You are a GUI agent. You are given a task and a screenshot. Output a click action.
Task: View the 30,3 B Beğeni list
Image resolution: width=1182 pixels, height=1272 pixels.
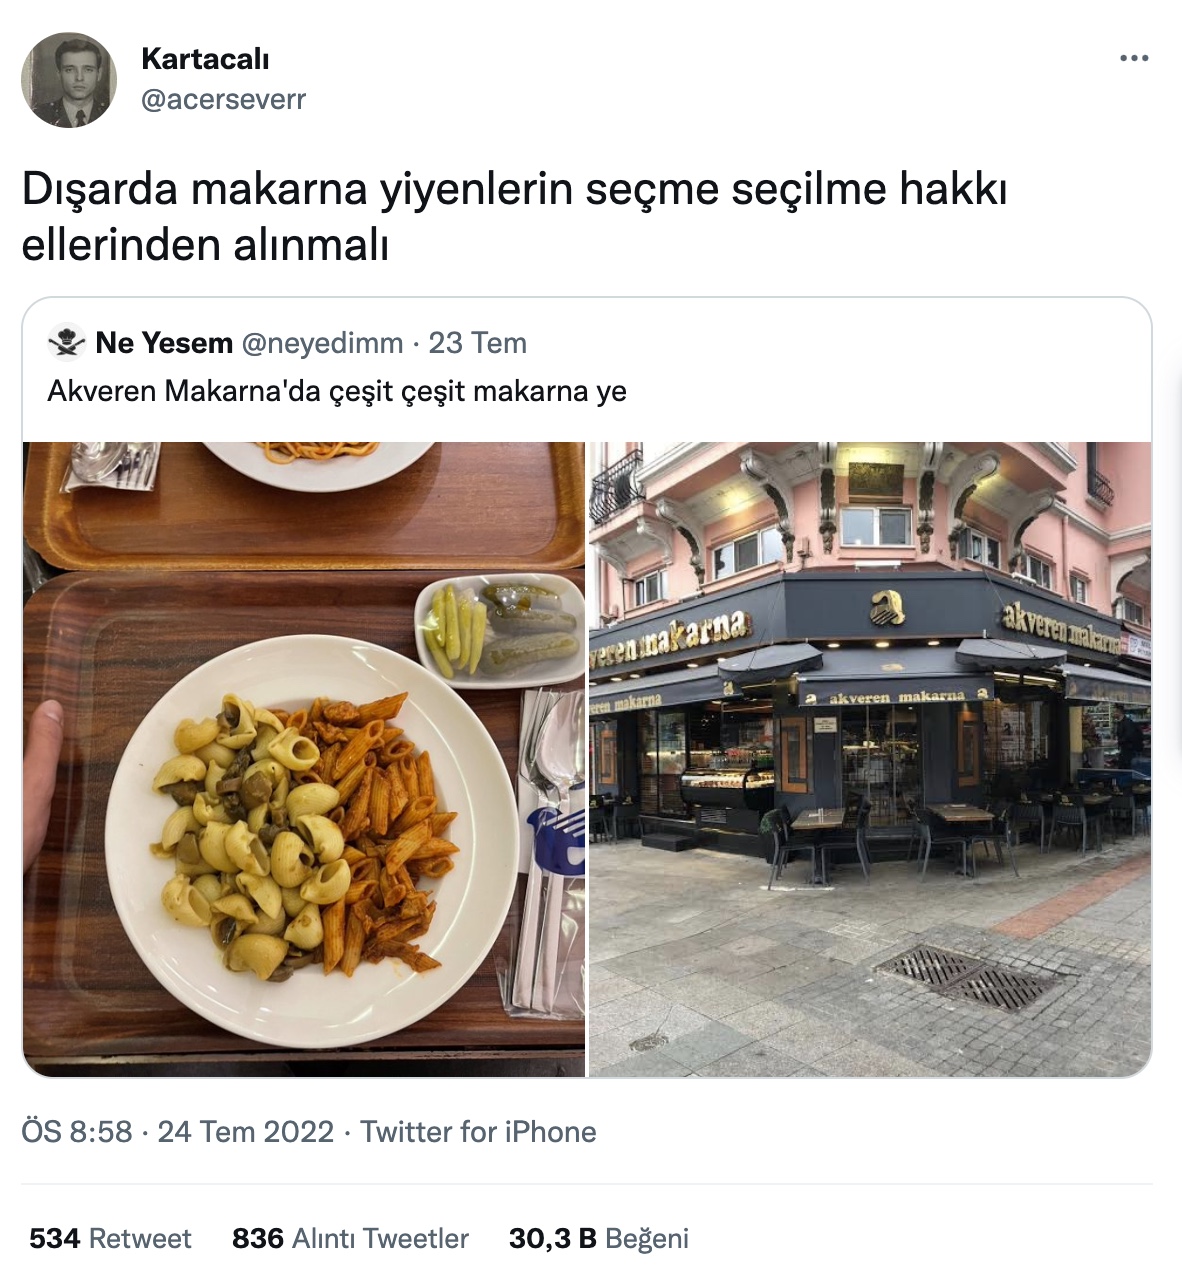599,1239
